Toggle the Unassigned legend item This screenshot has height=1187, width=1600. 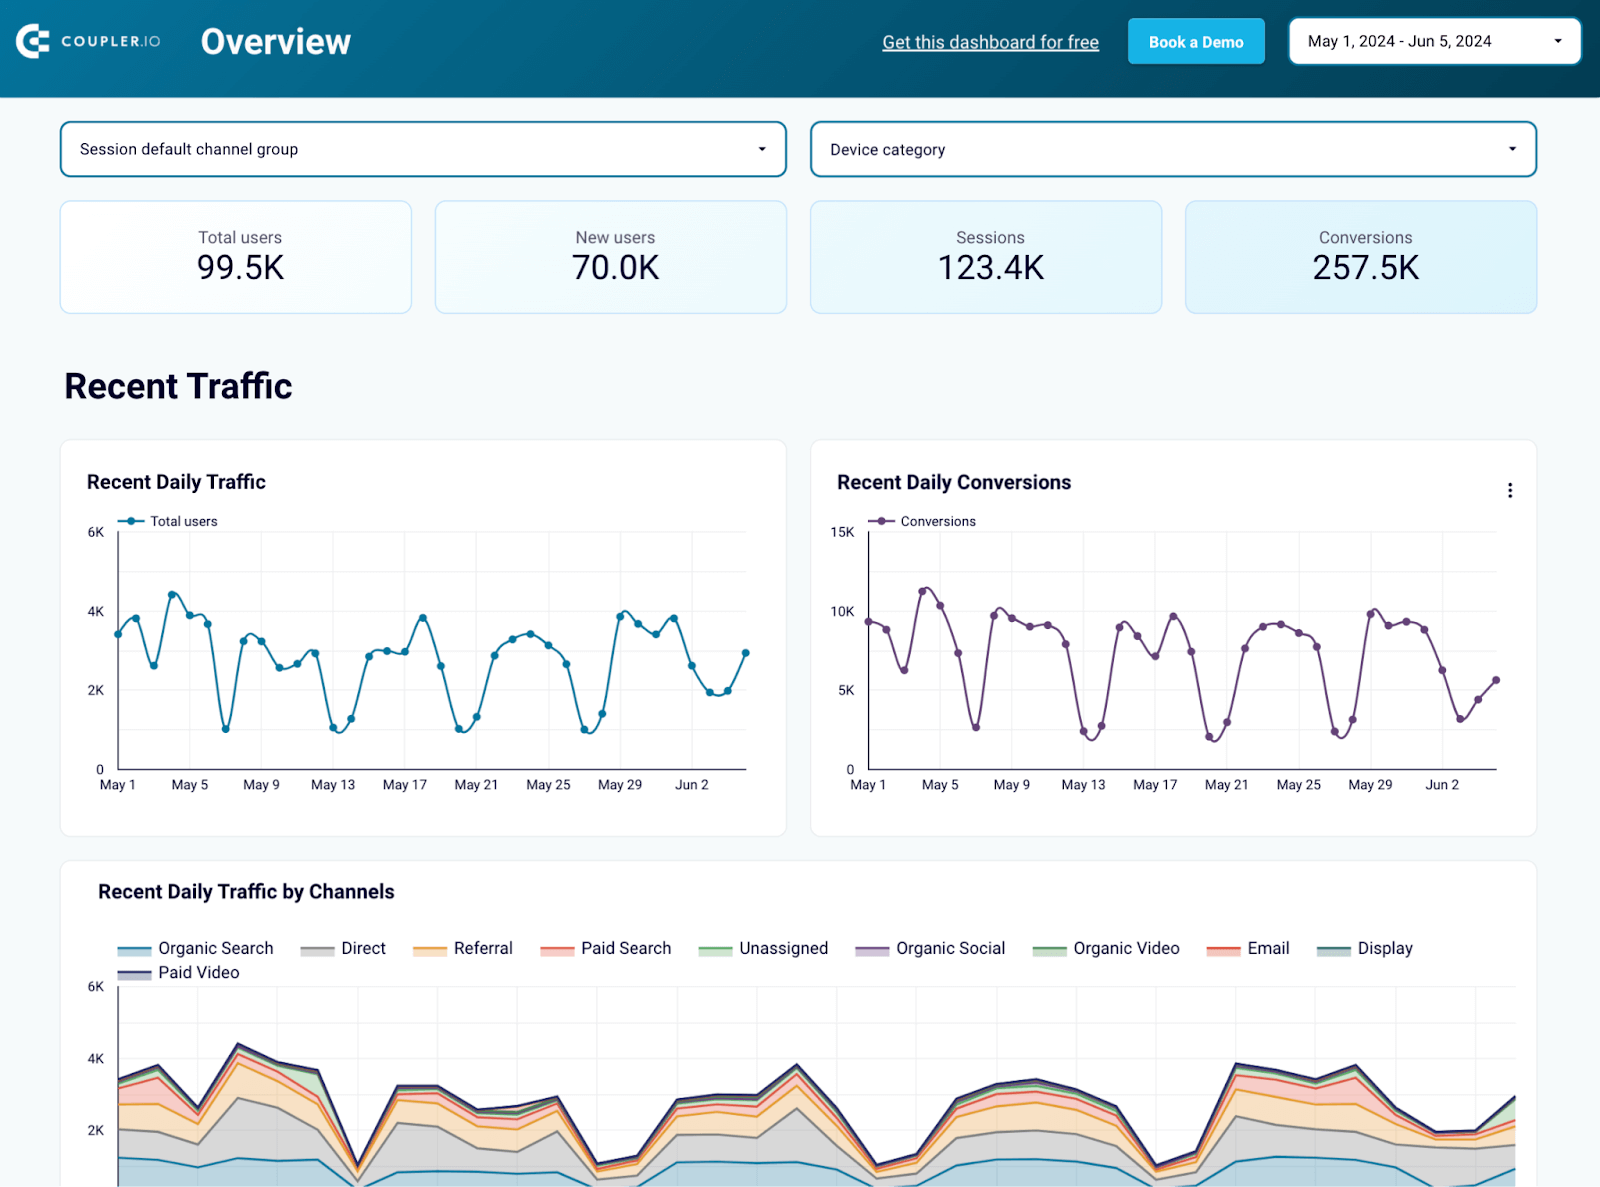[763, 948]
